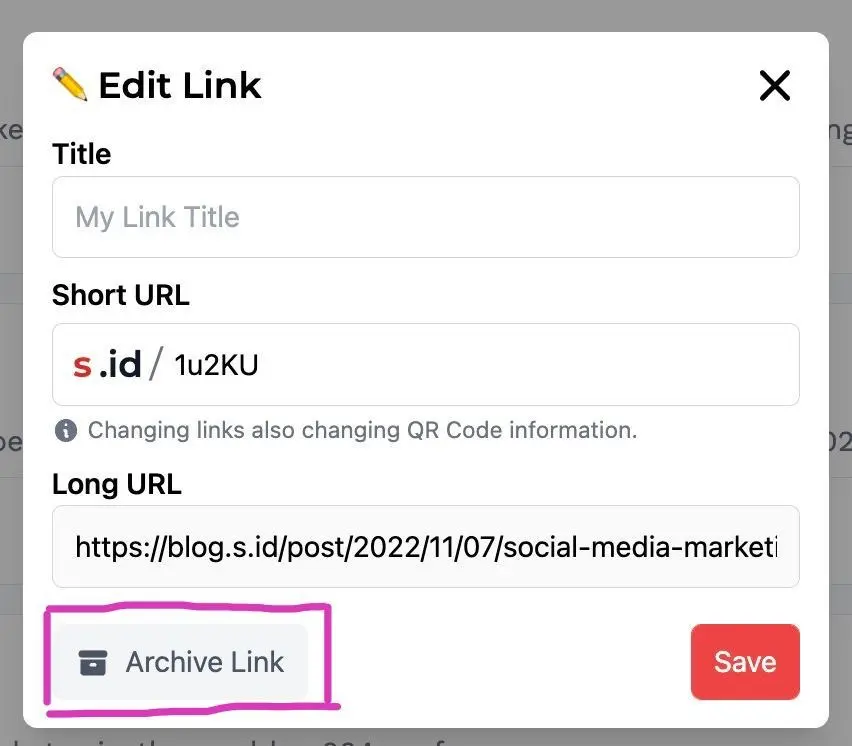852x746 pixels.
Task: Focus the My Link Title field
Action: (x=425, y=217)
